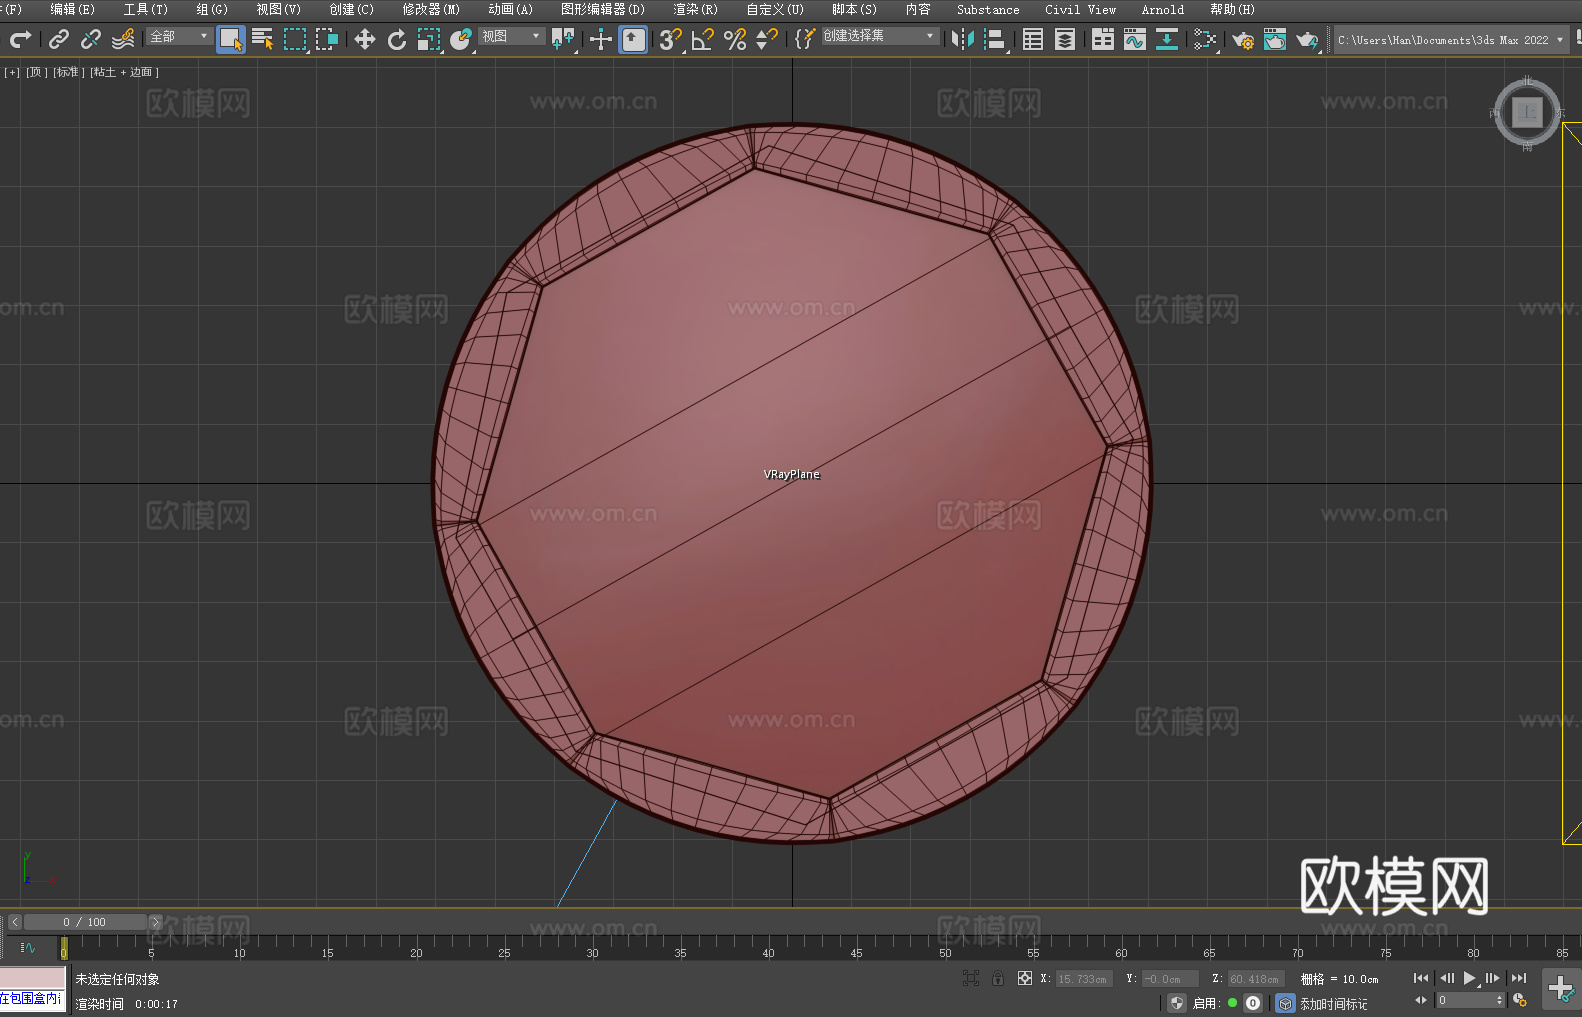
Task: Open the 修改器(M) menu
Action: click(431, 9)
